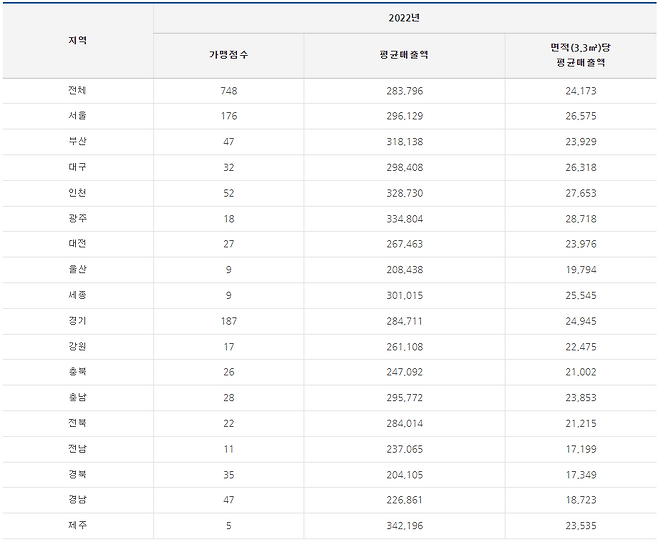Click the 경북 region cell
This screenshot has height=542, width=658.
(x=77, y=475)
